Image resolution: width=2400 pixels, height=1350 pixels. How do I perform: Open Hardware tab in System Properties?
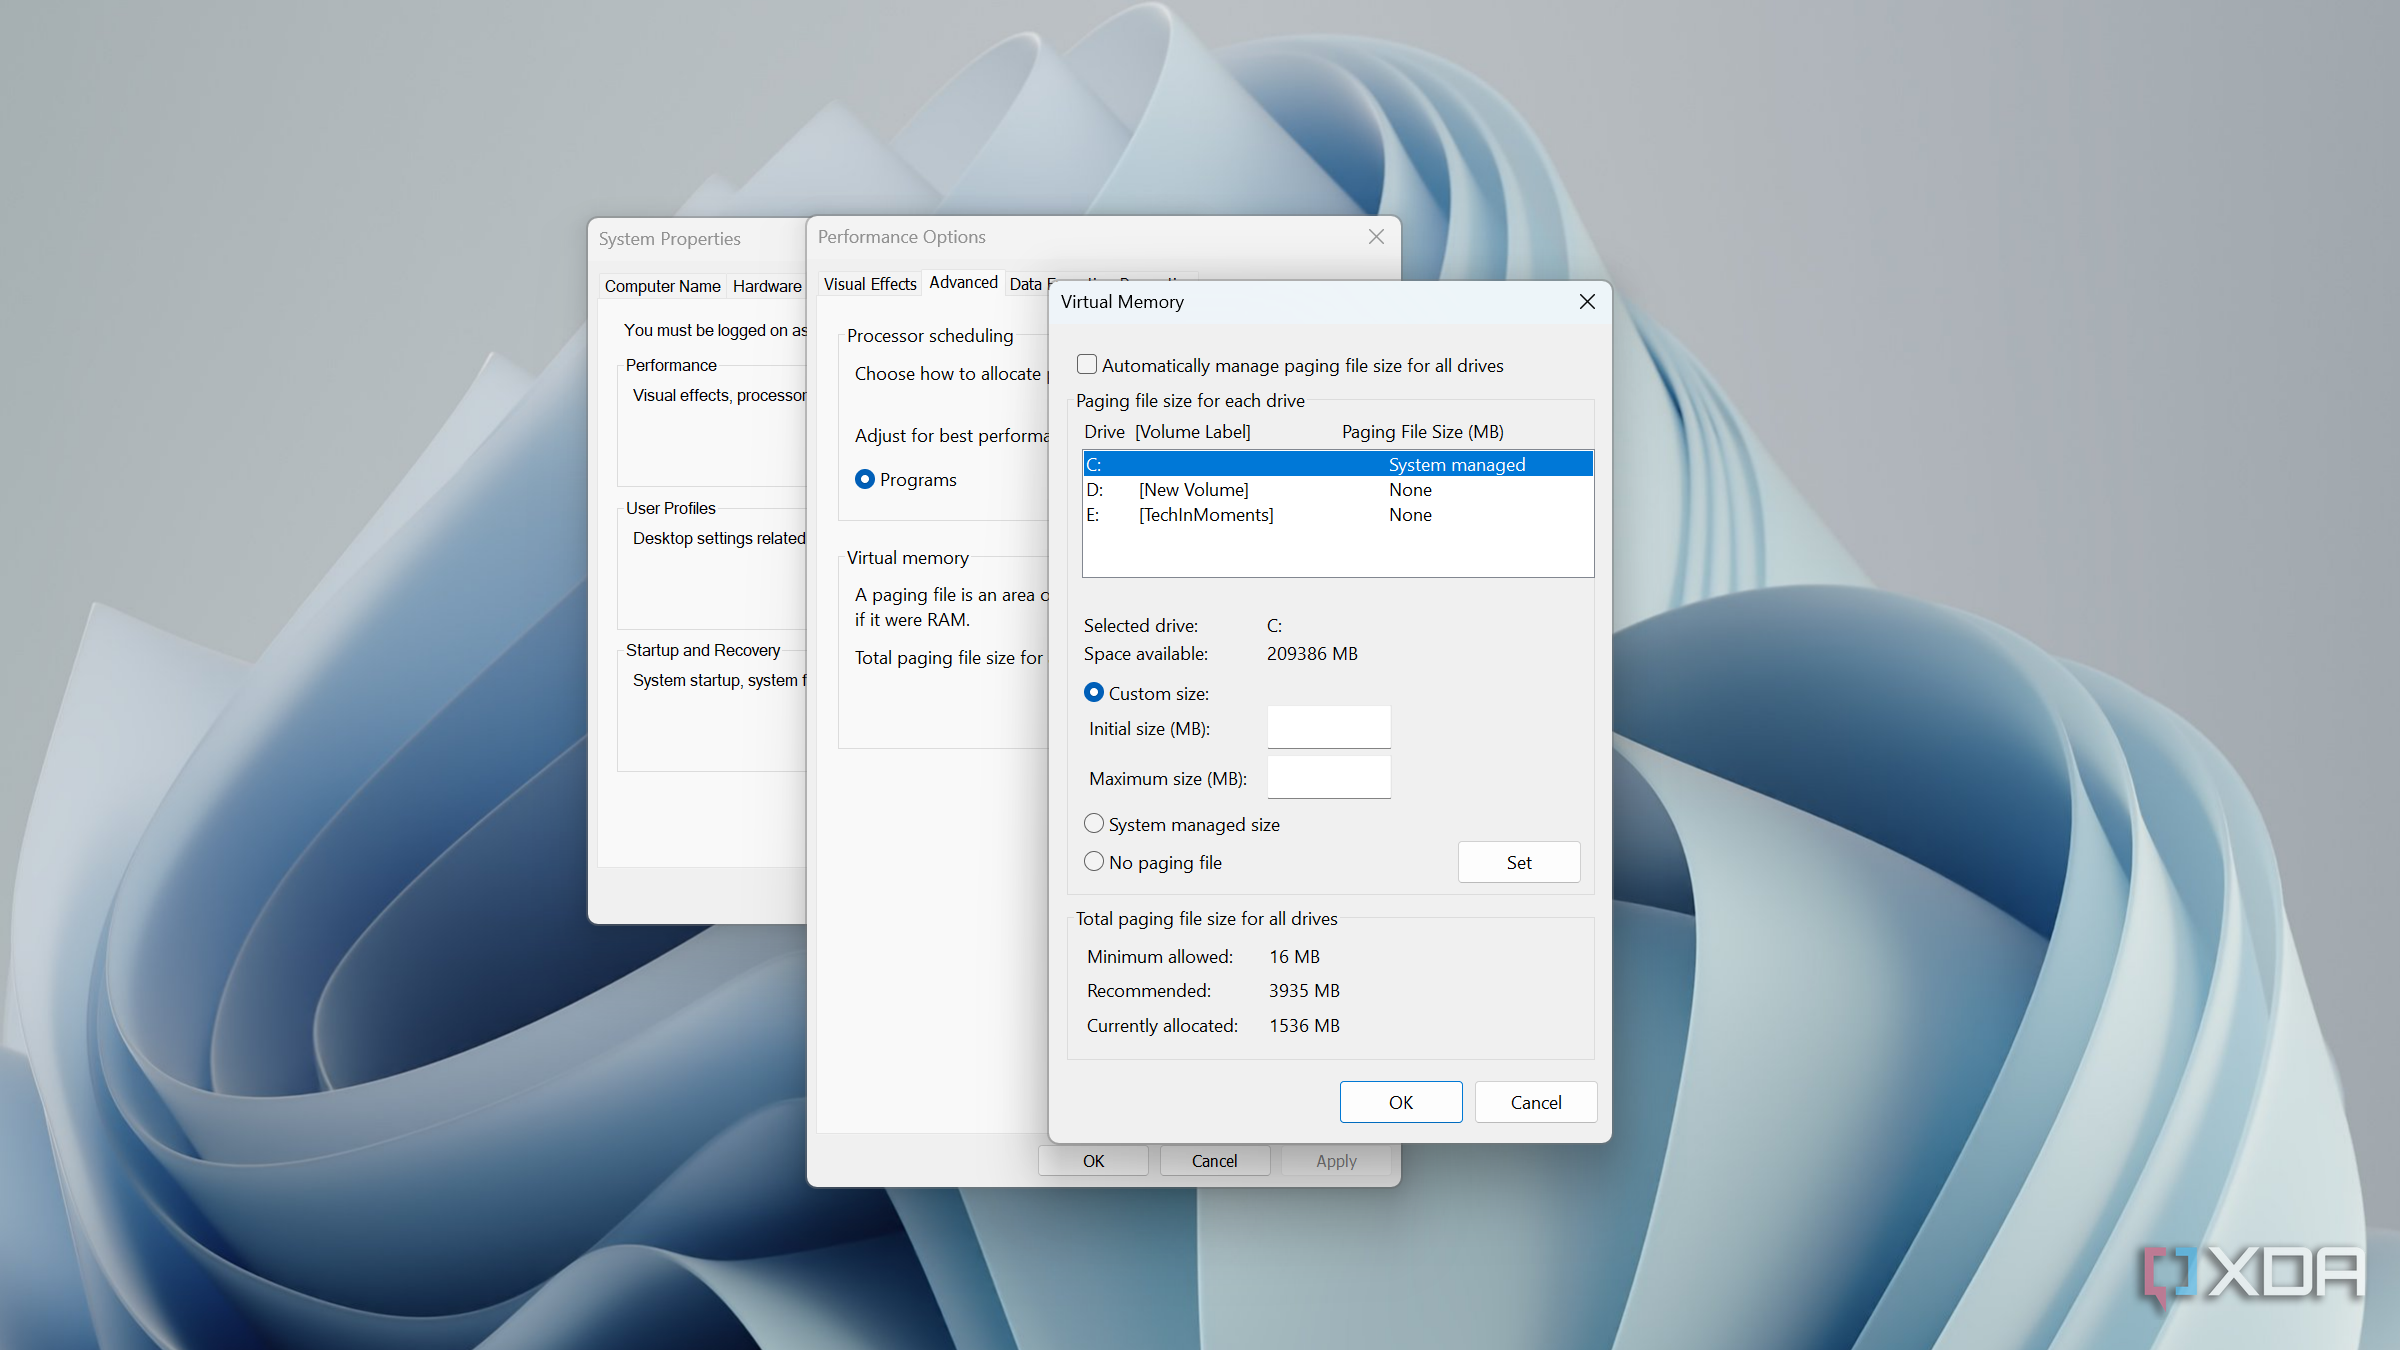pos(767,286)
